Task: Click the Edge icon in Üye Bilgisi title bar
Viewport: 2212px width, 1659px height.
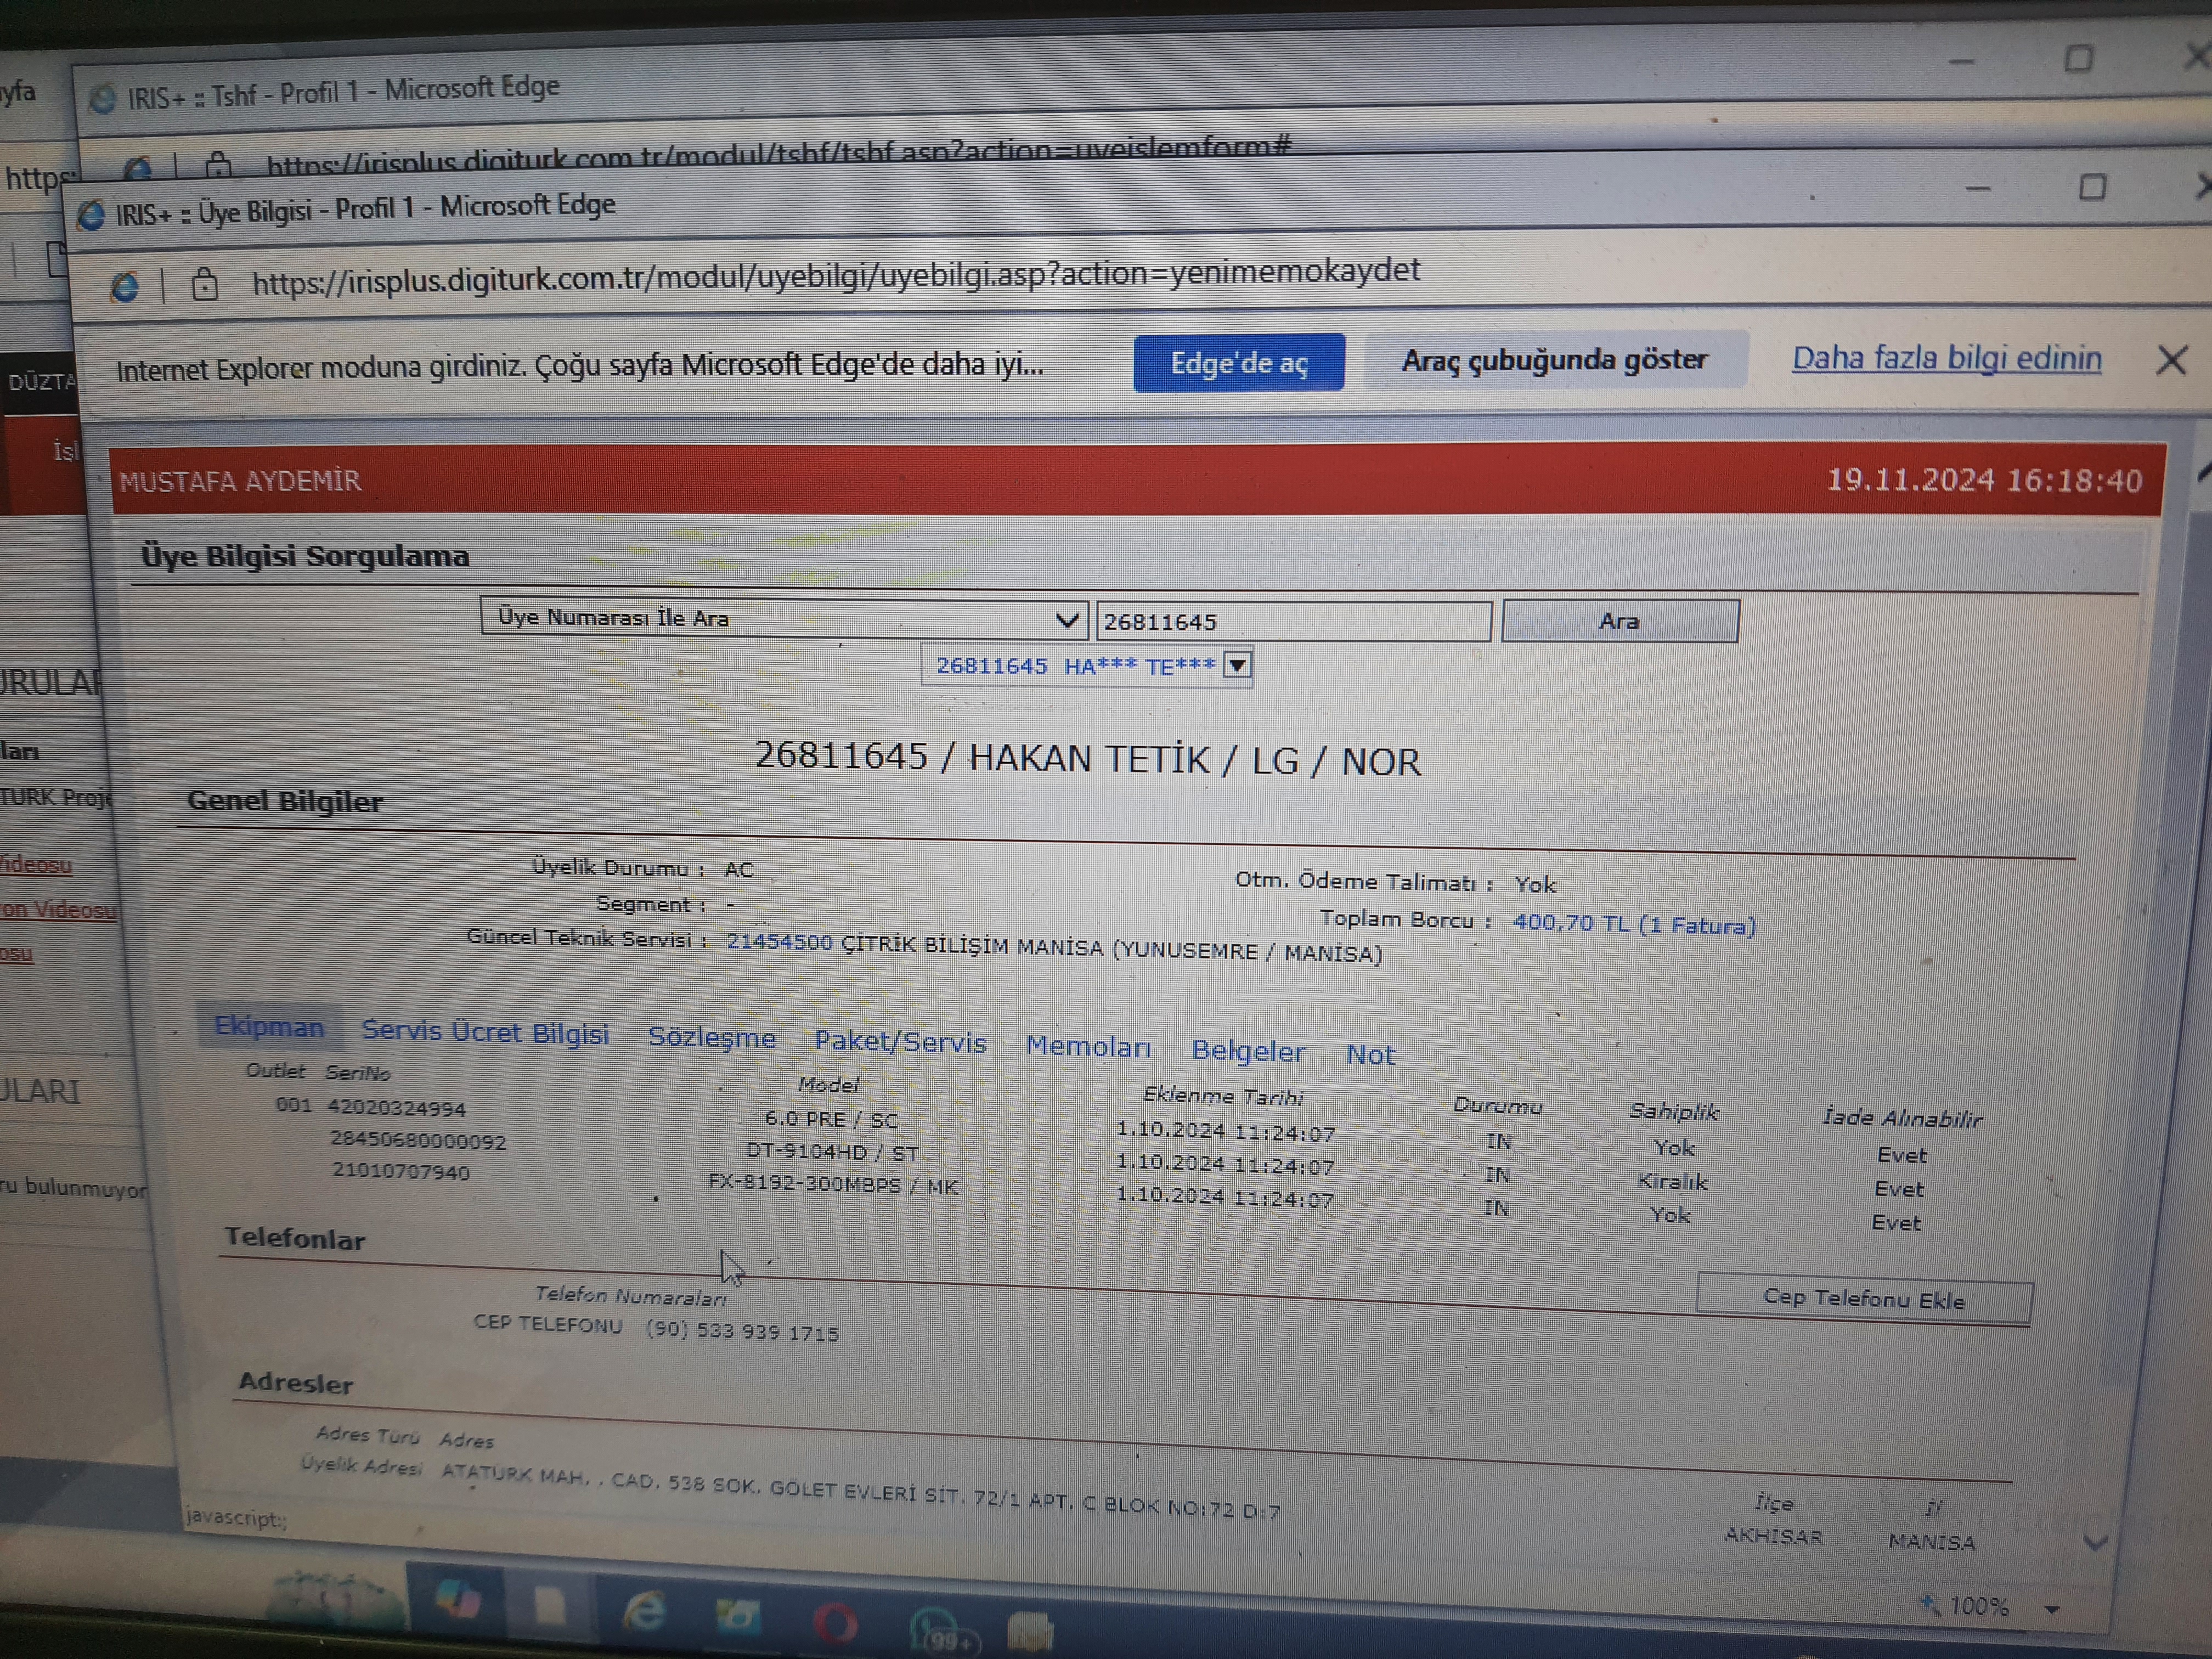Action: [x=91, y=215]
